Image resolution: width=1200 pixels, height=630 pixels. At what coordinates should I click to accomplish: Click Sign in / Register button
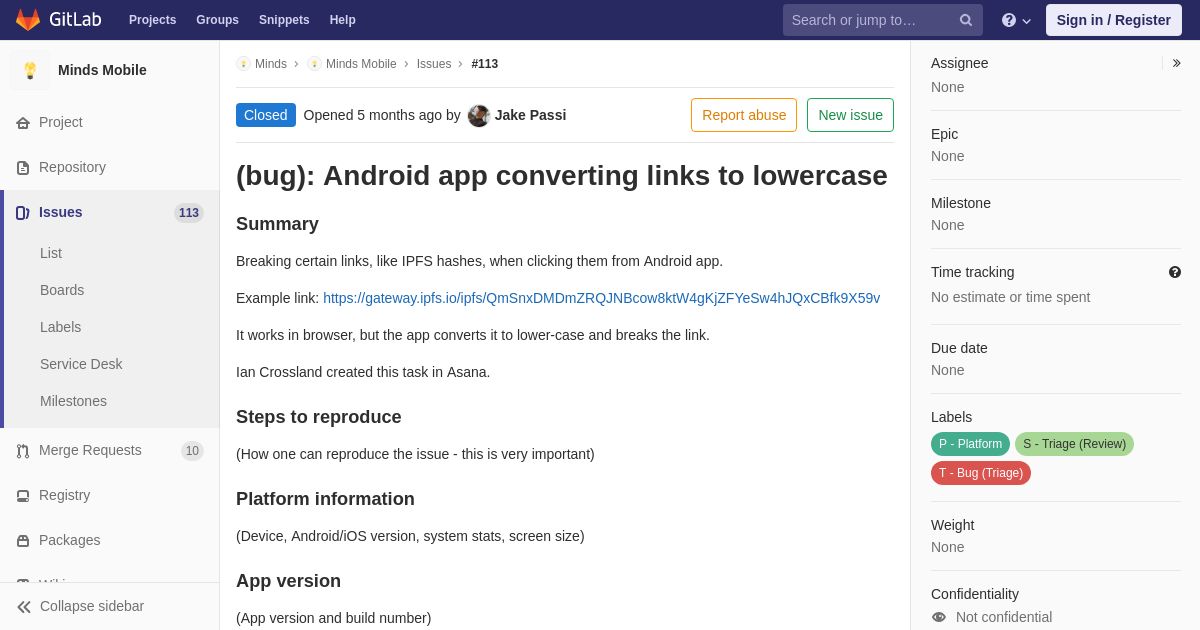coord(1113,20)
